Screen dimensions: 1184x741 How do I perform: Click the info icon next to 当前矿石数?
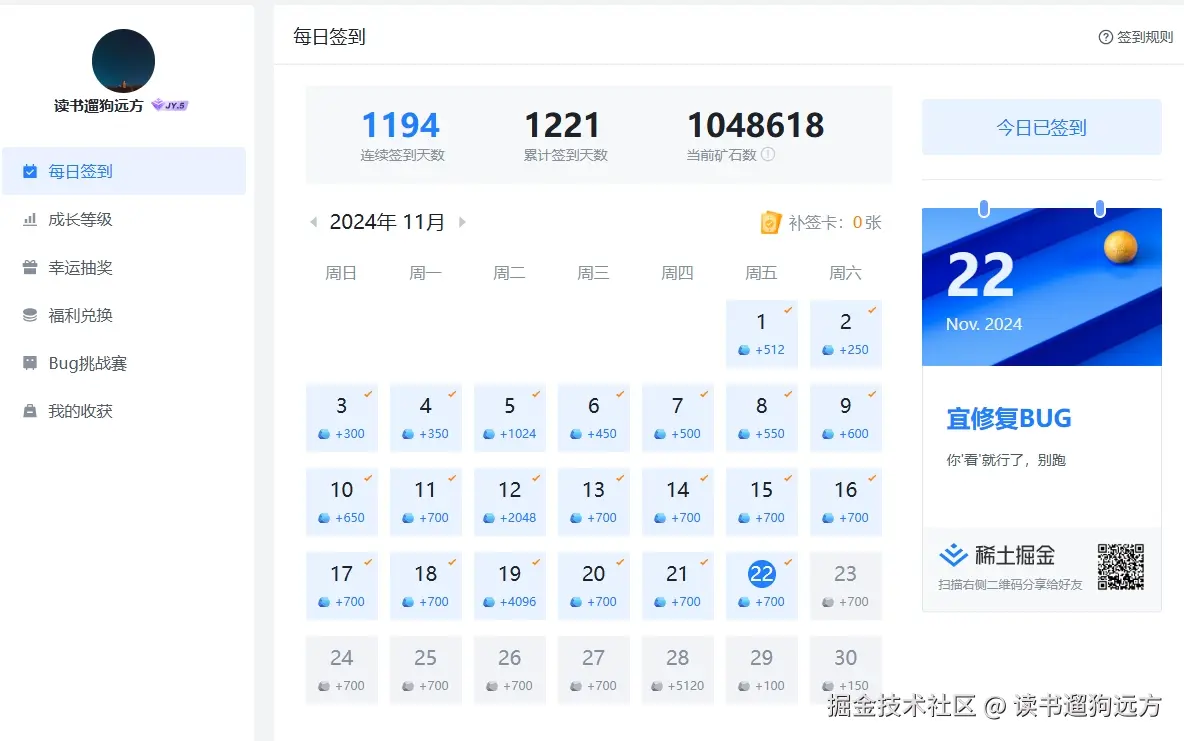pos(769,156)
